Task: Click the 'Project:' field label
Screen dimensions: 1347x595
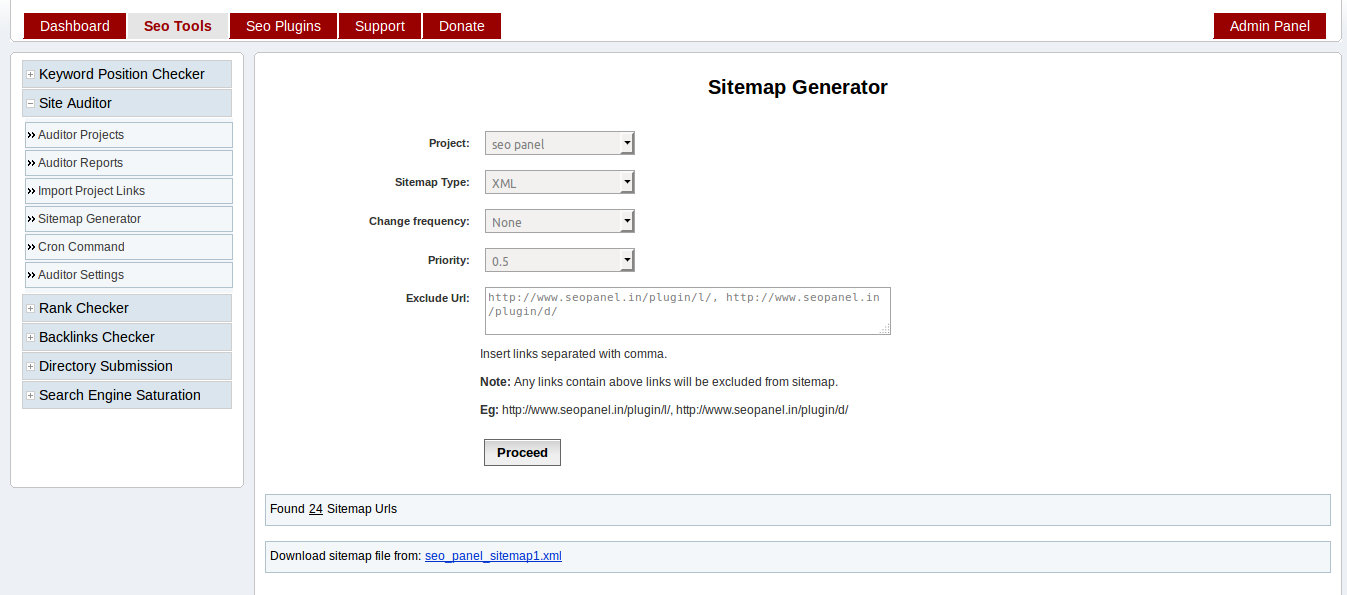Action: pyautogui.click(x=449, y=143)
